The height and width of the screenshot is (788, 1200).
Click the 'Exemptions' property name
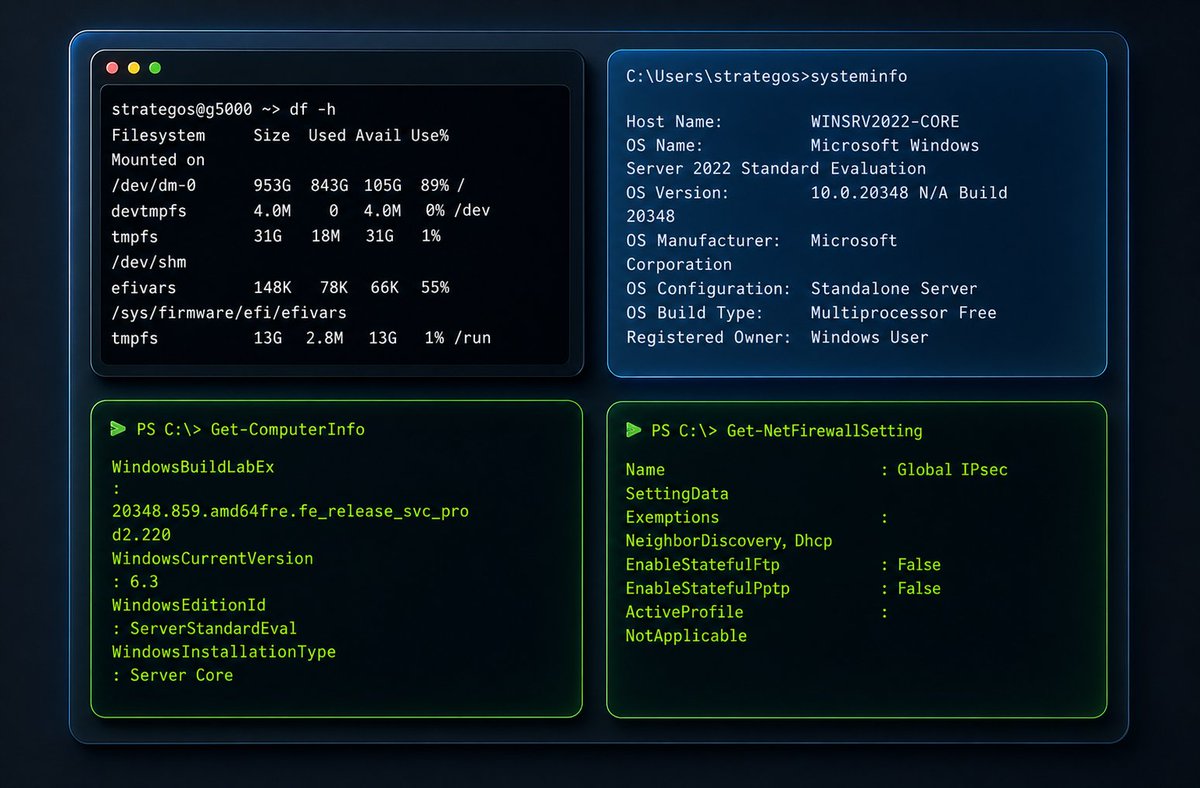(672, 517)
